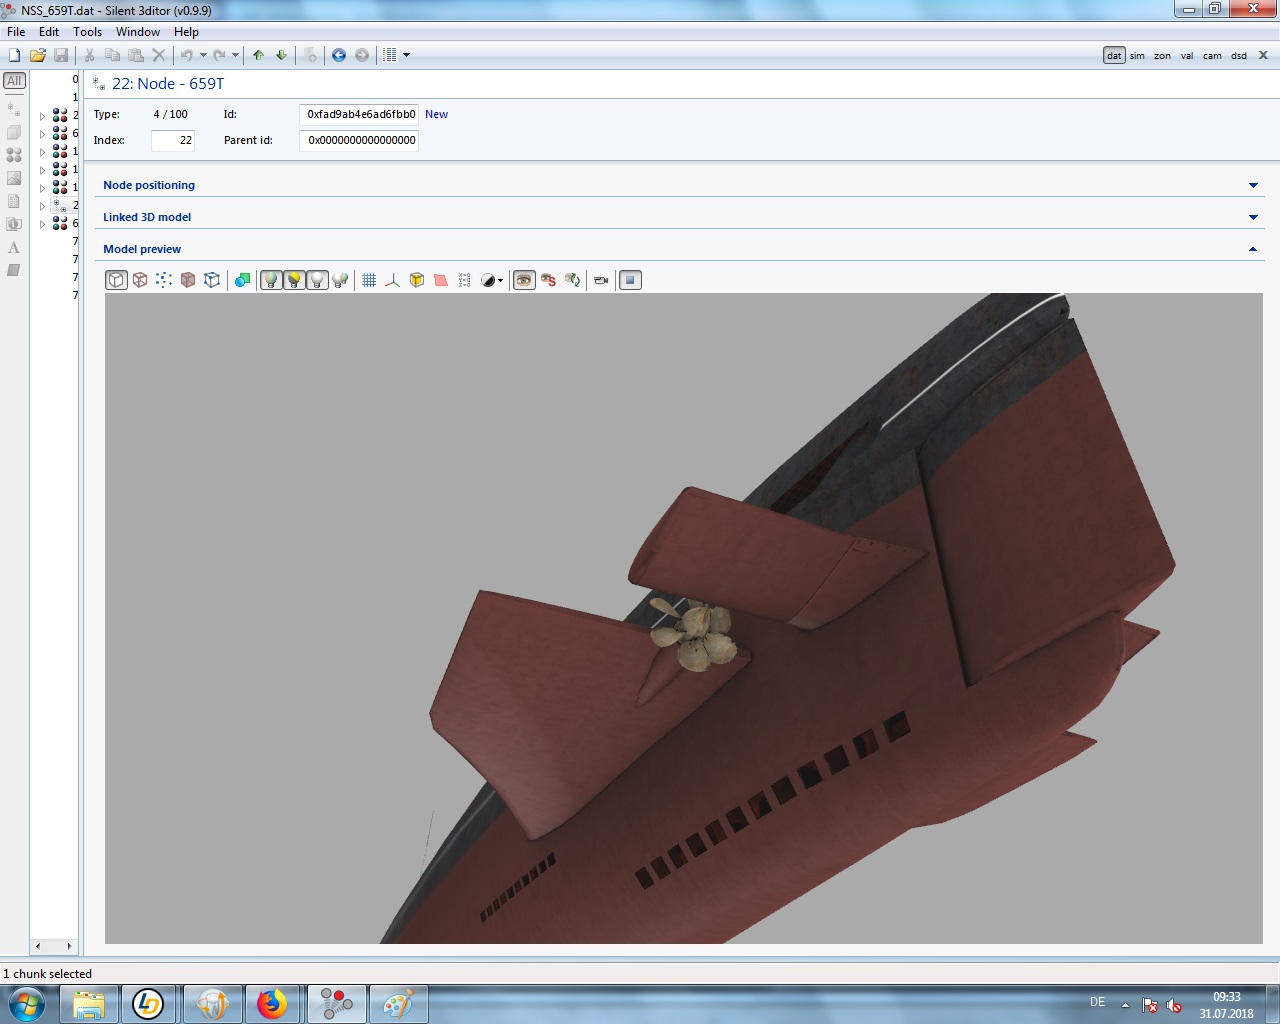Image resolution: width=1280 pixels, height=1024 pixels.
Task: Click the camera icon in preview toolbar
Action: pyautogui.click(x=601, y=280)
